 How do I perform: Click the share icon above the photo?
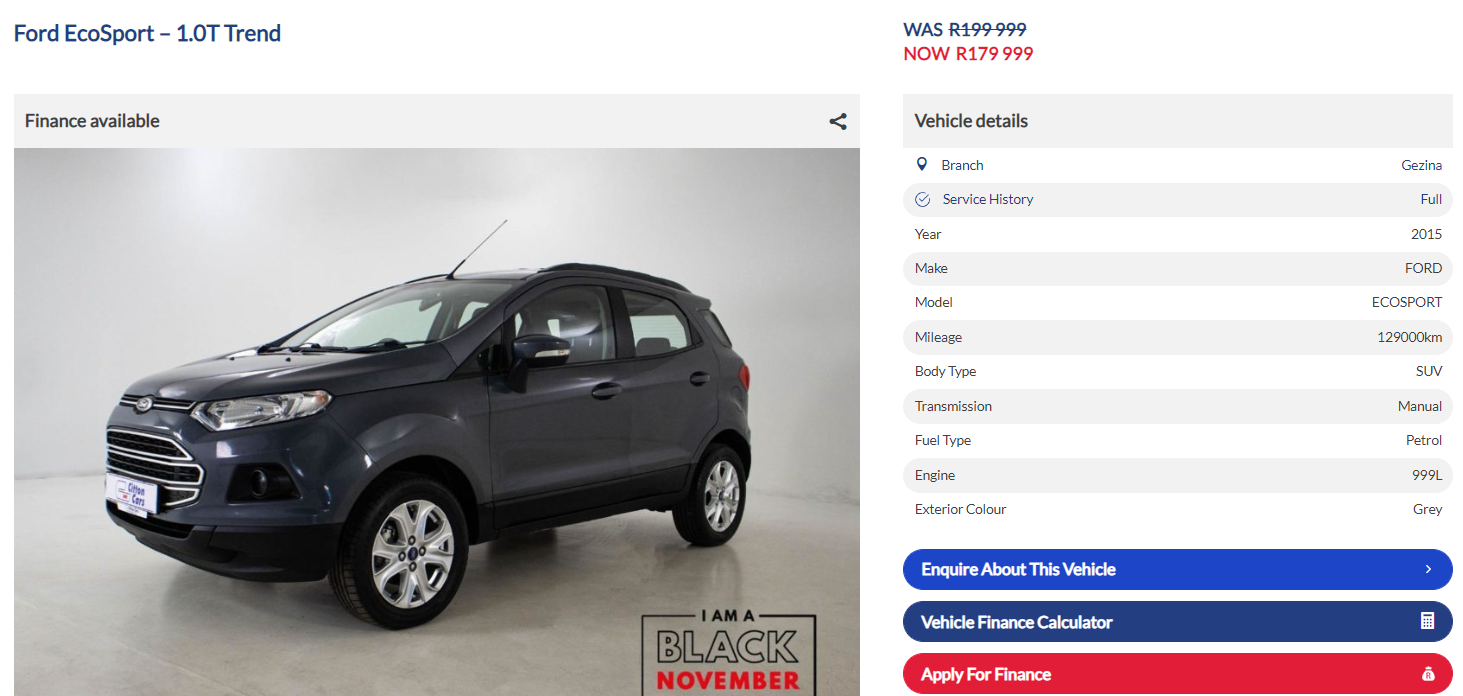[838, 121]
